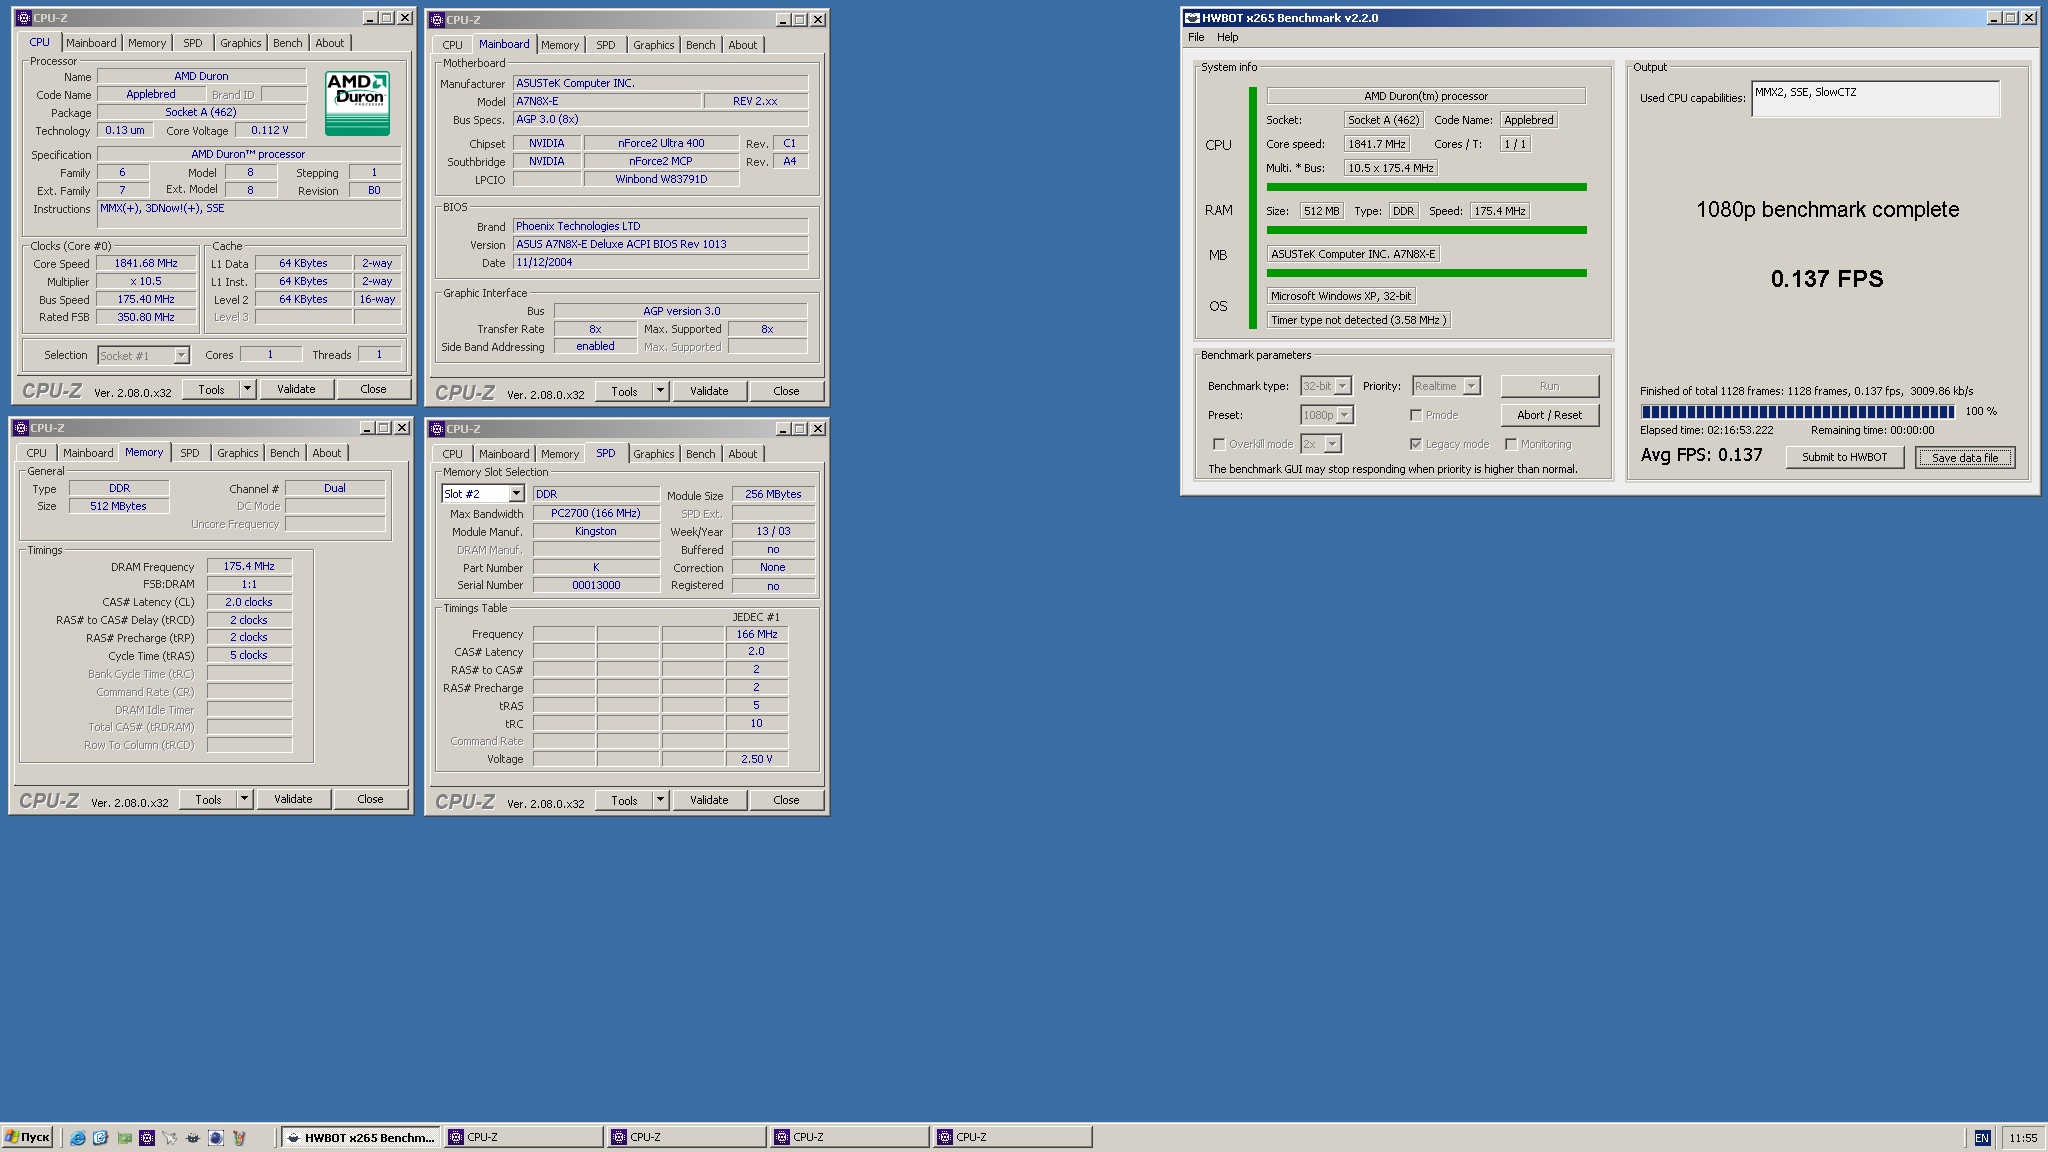Click Validate in CPU-Z Mainboard window
Viewport: 2048px width, 1152px height.
click(x=709, y=391)
